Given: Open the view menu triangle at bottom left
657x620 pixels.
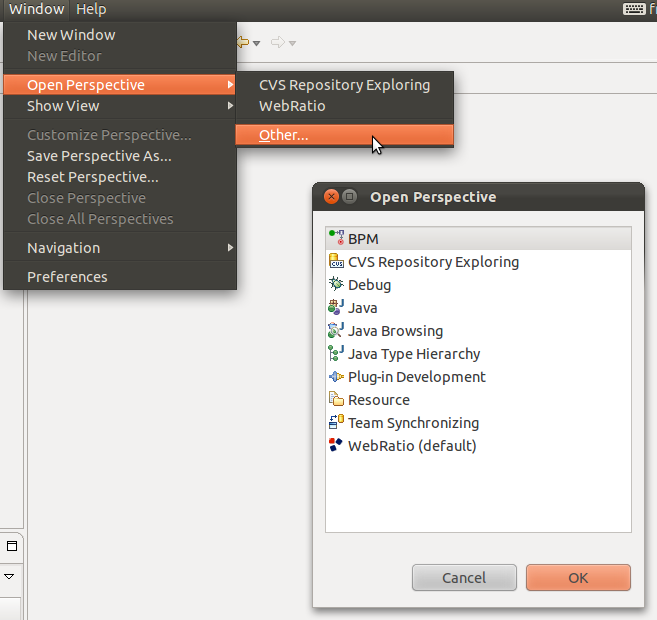Looking at the screenshot, I should (9, 576).
